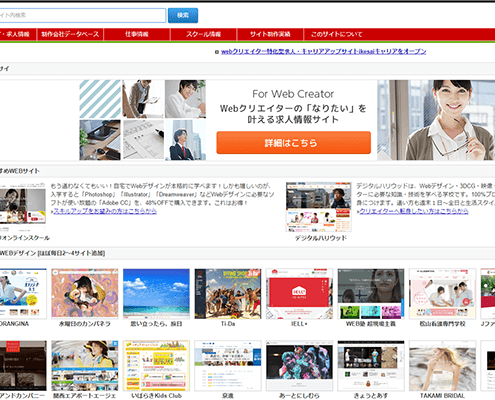The height and width of the screenshot is (400, 495).
Task: Open the webクリエイター特化型求人 news link
Action: click(323, 51)
